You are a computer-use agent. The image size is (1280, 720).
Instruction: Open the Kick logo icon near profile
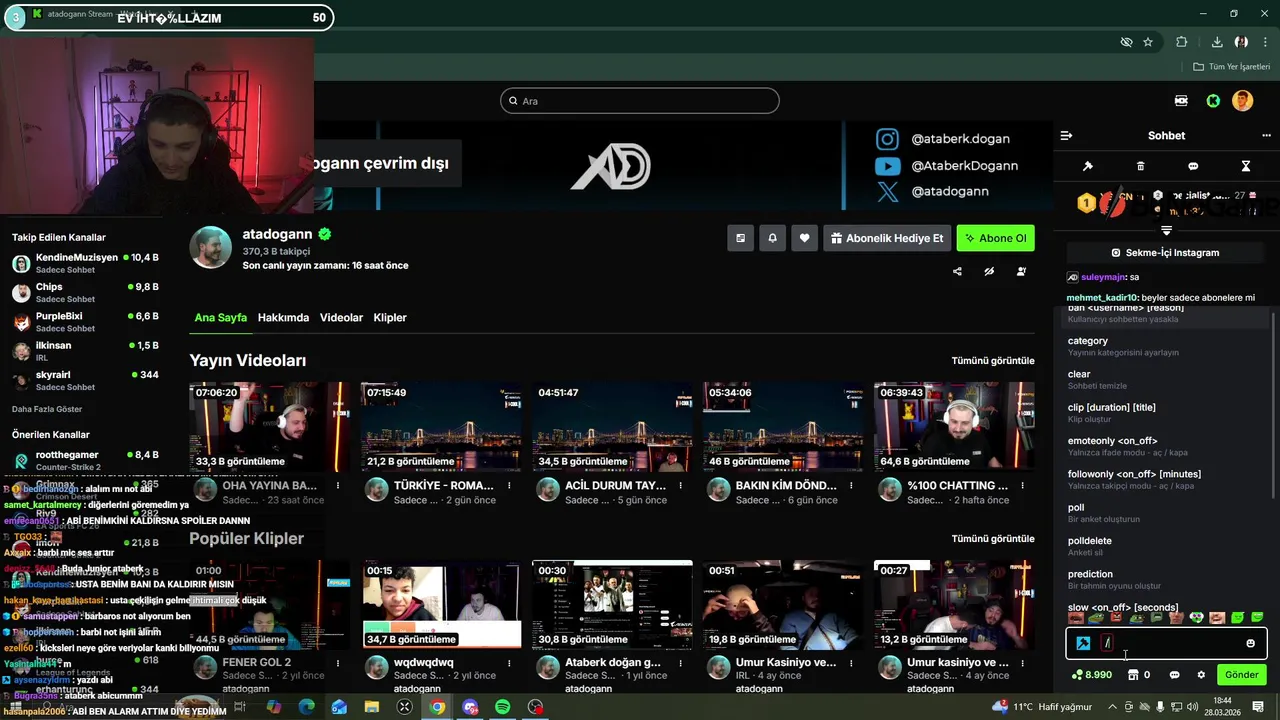1213,101
